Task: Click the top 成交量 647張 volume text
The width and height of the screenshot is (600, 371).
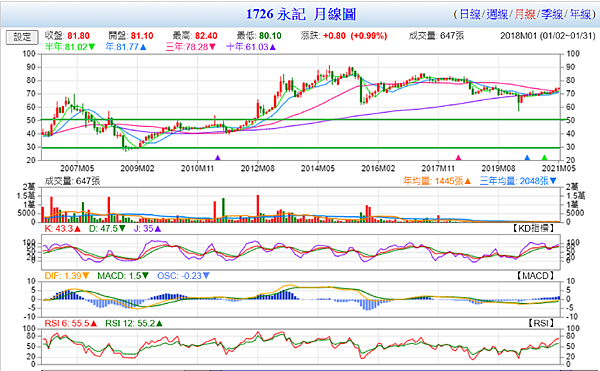Action: (x=437, y=36)
